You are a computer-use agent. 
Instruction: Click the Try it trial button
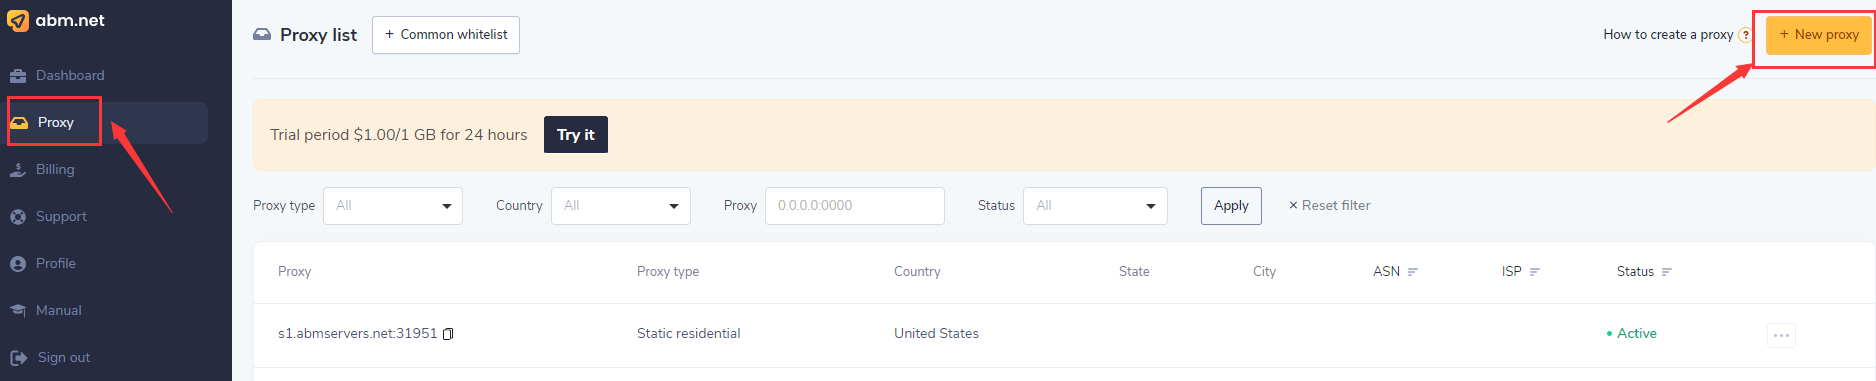point(576,135)
